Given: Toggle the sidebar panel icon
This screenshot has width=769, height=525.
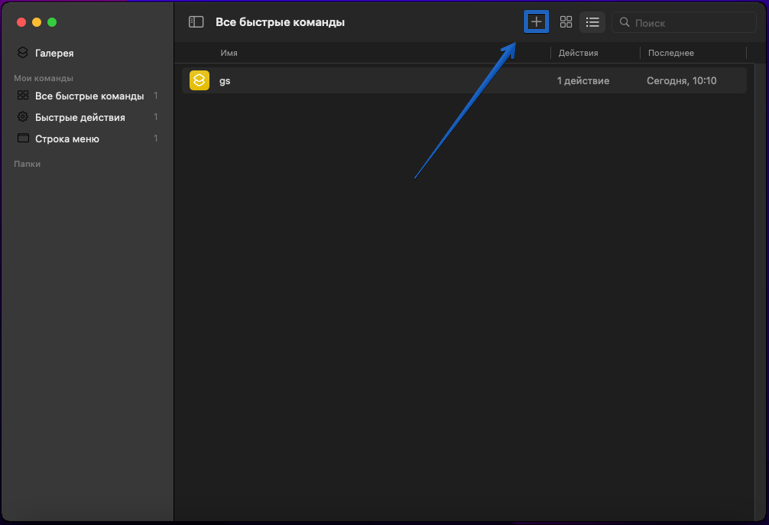Looking at the screenshot, I should point(196,22).
